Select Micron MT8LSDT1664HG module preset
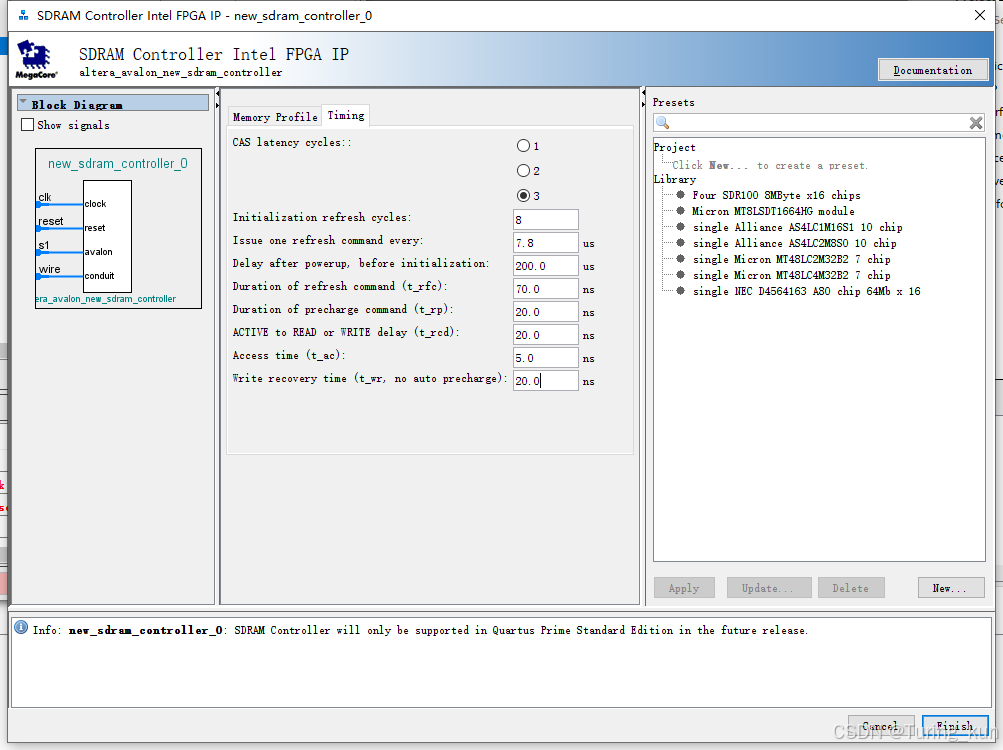Viewport: 1003px width, 750px height. point(773,211)
